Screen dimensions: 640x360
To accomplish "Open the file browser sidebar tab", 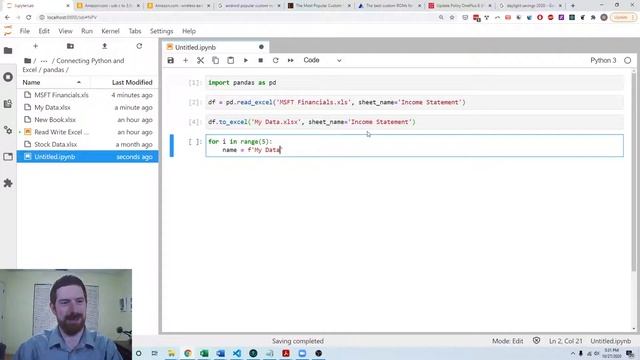I will click(8, 51).
